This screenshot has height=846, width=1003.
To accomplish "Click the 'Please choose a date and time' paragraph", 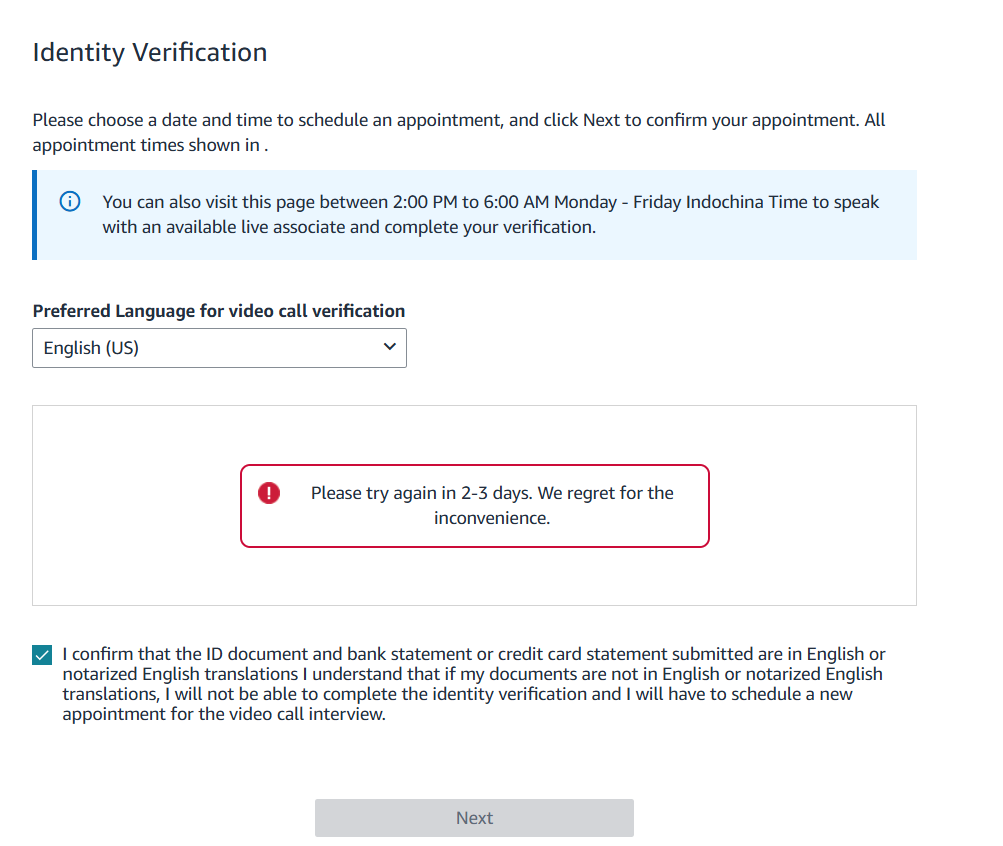I will 459,132.
